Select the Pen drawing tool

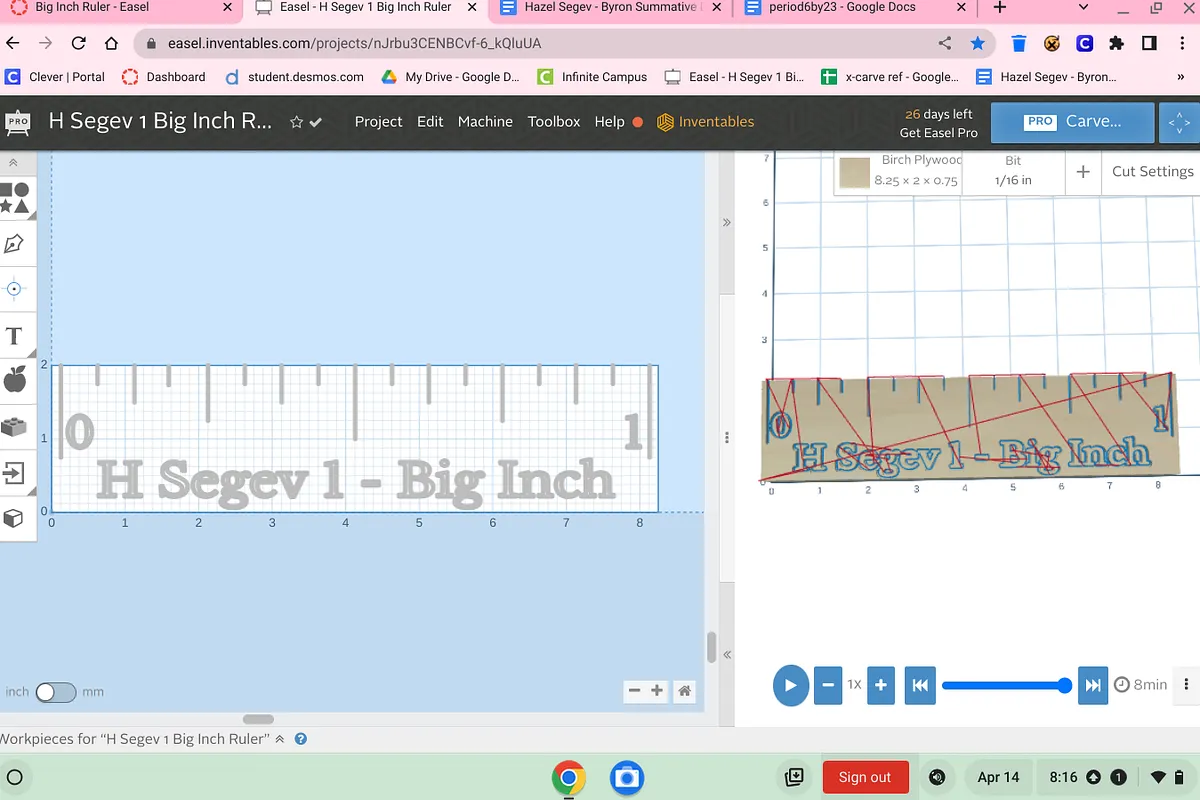tap(14, 244)
